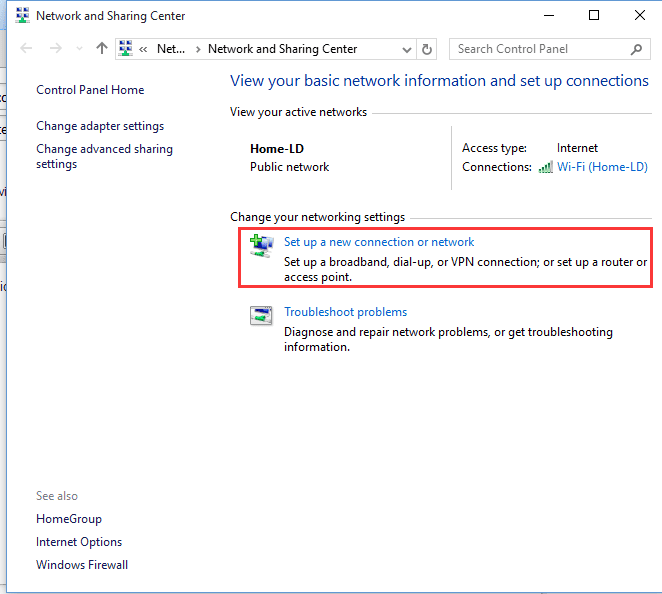Screen dimensions: 662x594
Task: Click the Forward navigation arrow
Action: pos(56,49)
